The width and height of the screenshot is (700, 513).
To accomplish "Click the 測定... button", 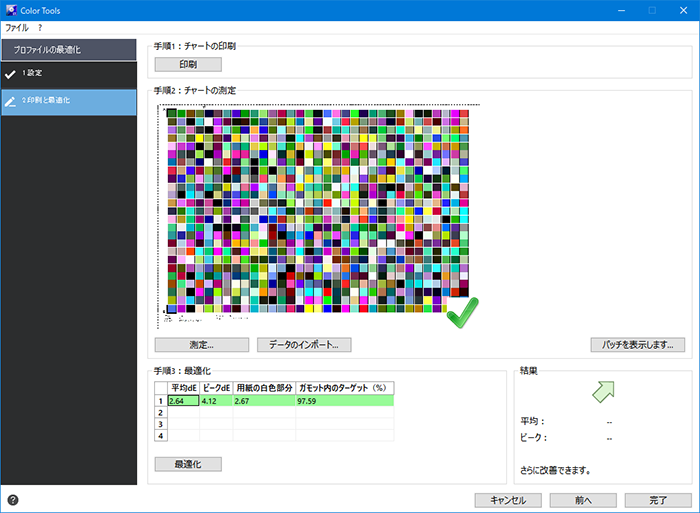I will coord(201,345).
